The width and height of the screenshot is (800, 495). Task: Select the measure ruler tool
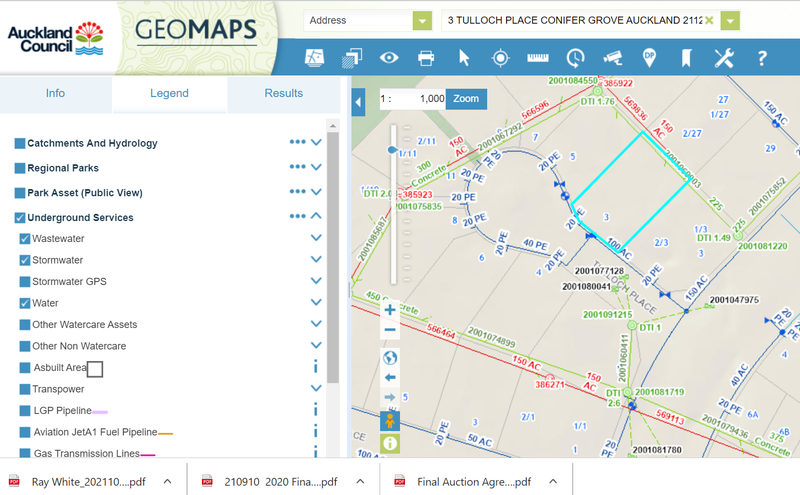pos(538,58)
